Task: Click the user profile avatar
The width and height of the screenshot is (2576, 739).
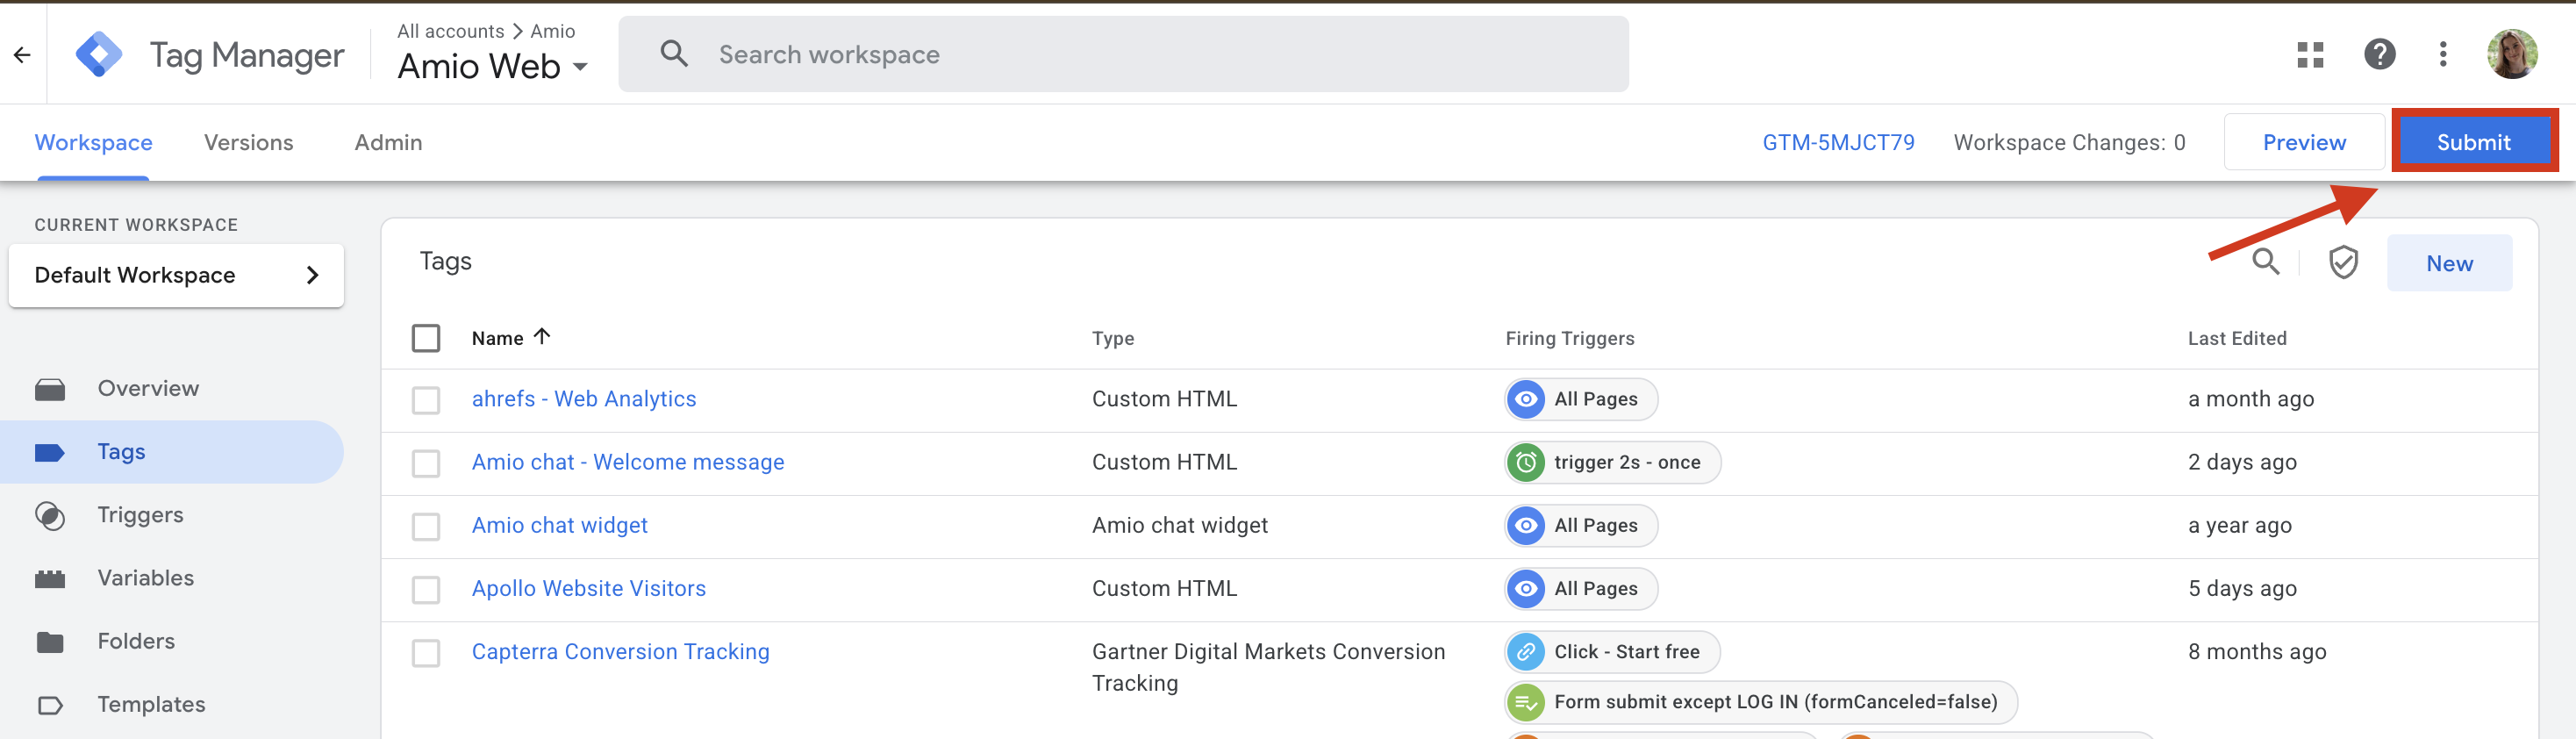Action: click(2511, 55)
